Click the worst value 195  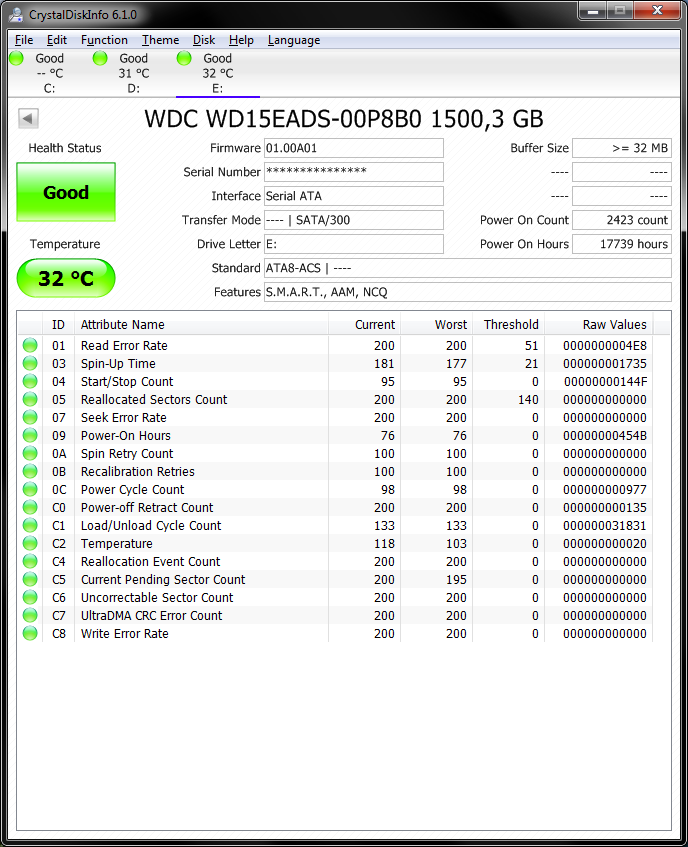click(456, 580)
